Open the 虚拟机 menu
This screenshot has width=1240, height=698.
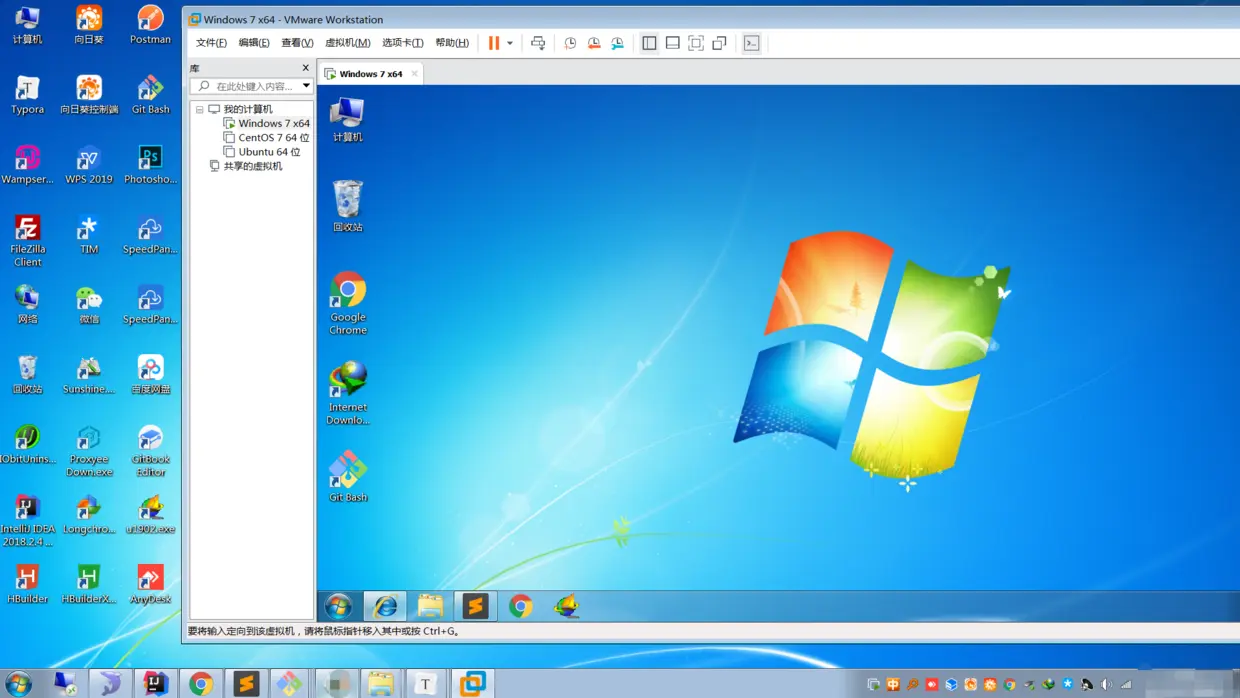pos(346,43)
